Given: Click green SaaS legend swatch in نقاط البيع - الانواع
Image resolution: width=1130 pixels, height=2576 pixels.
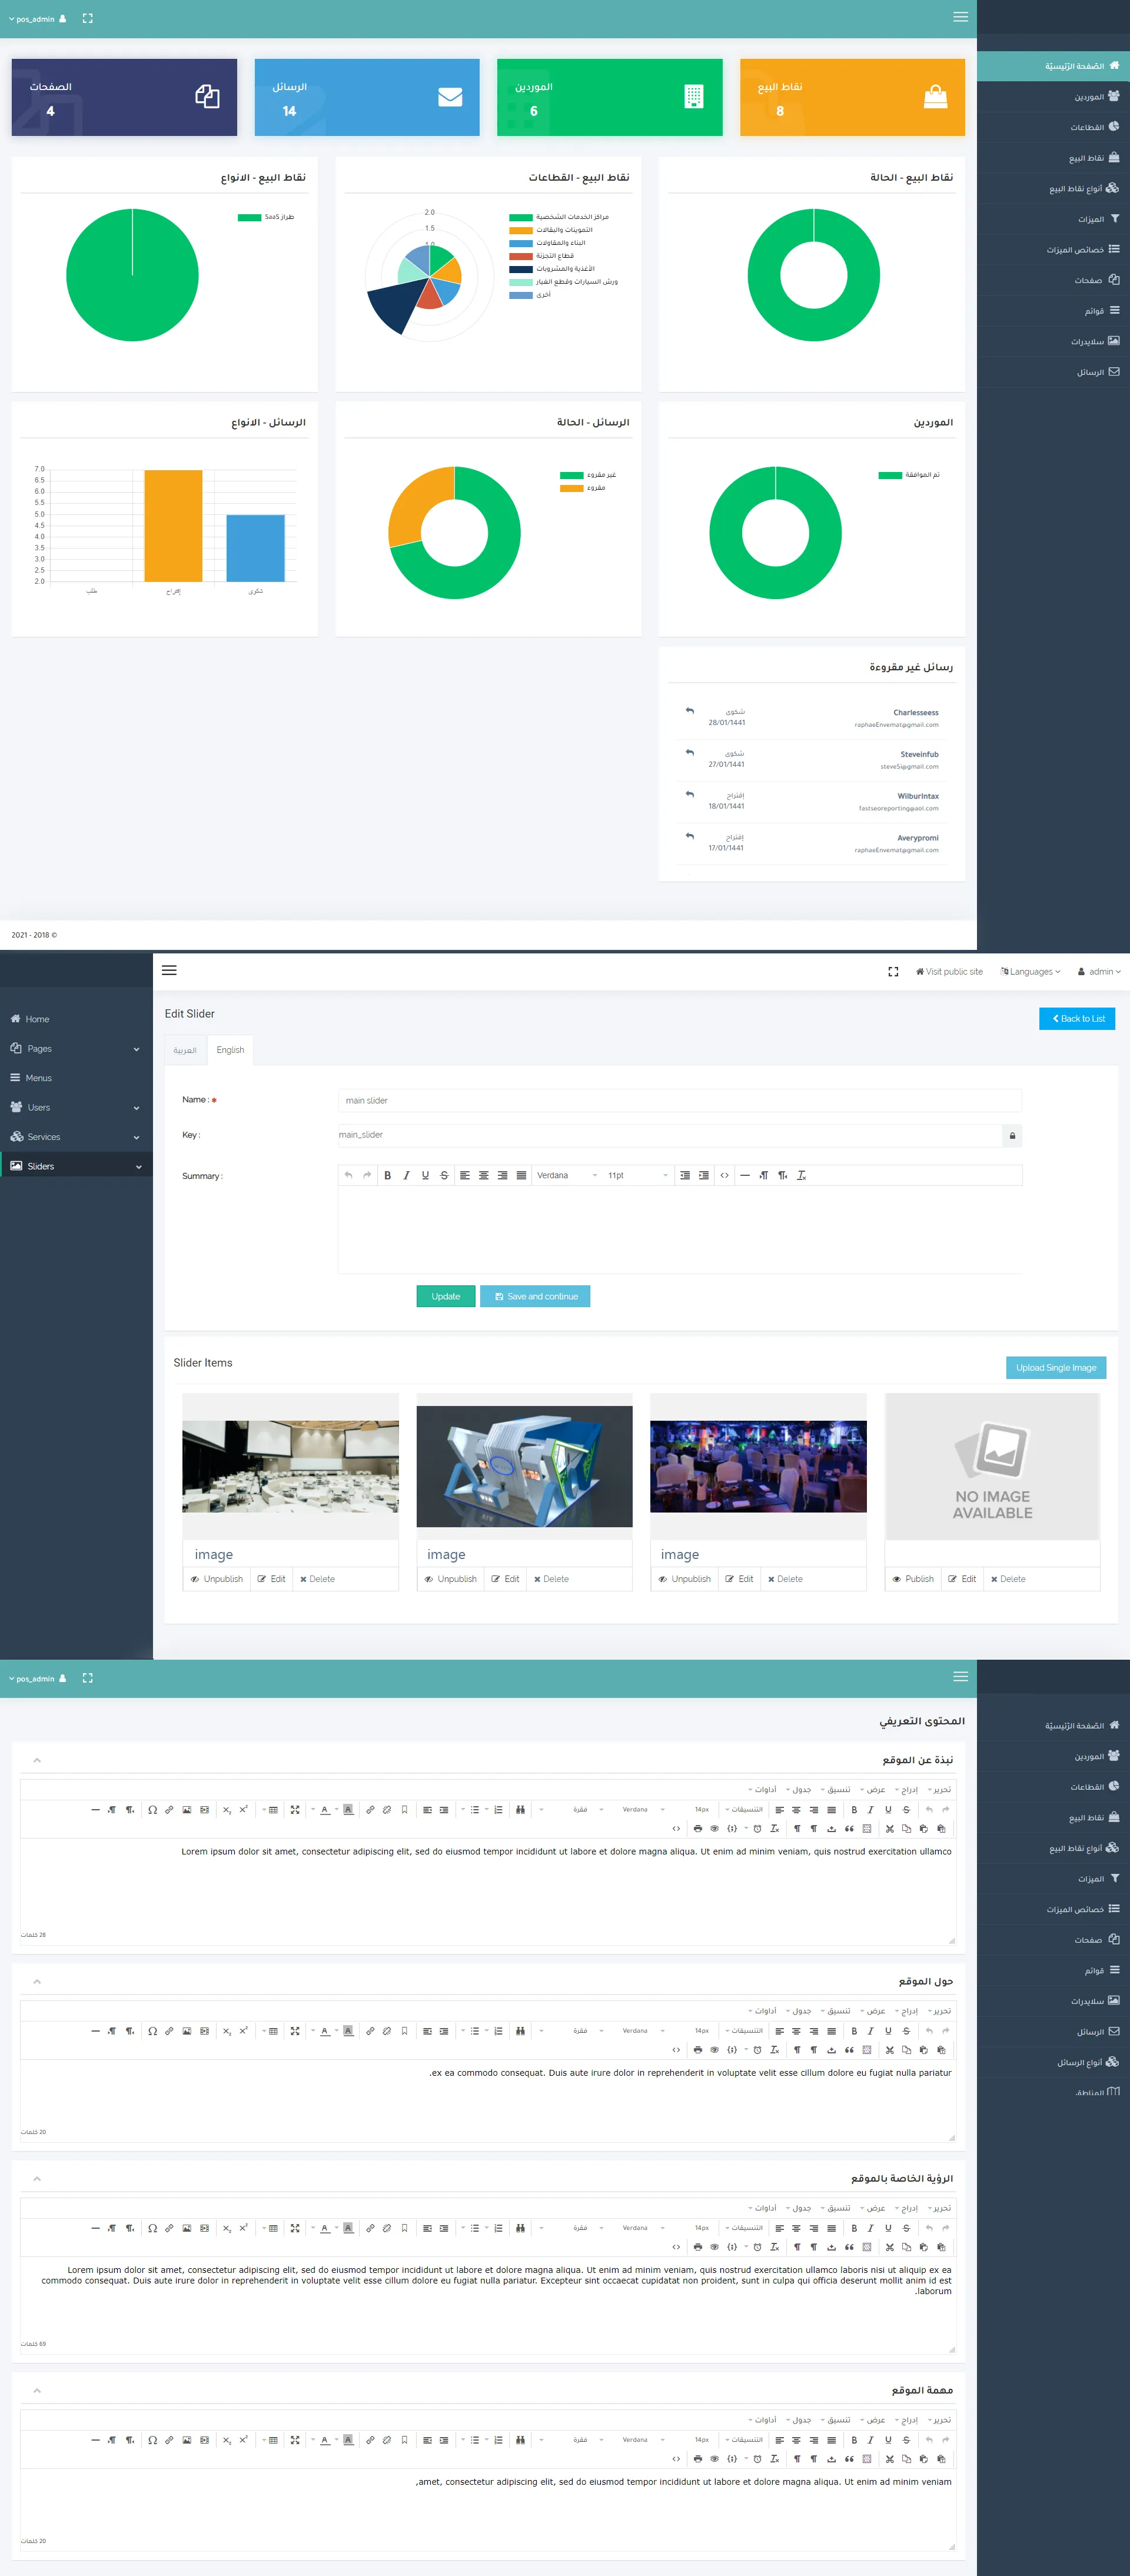Looking at the screenshot, I should coord(249,217).
